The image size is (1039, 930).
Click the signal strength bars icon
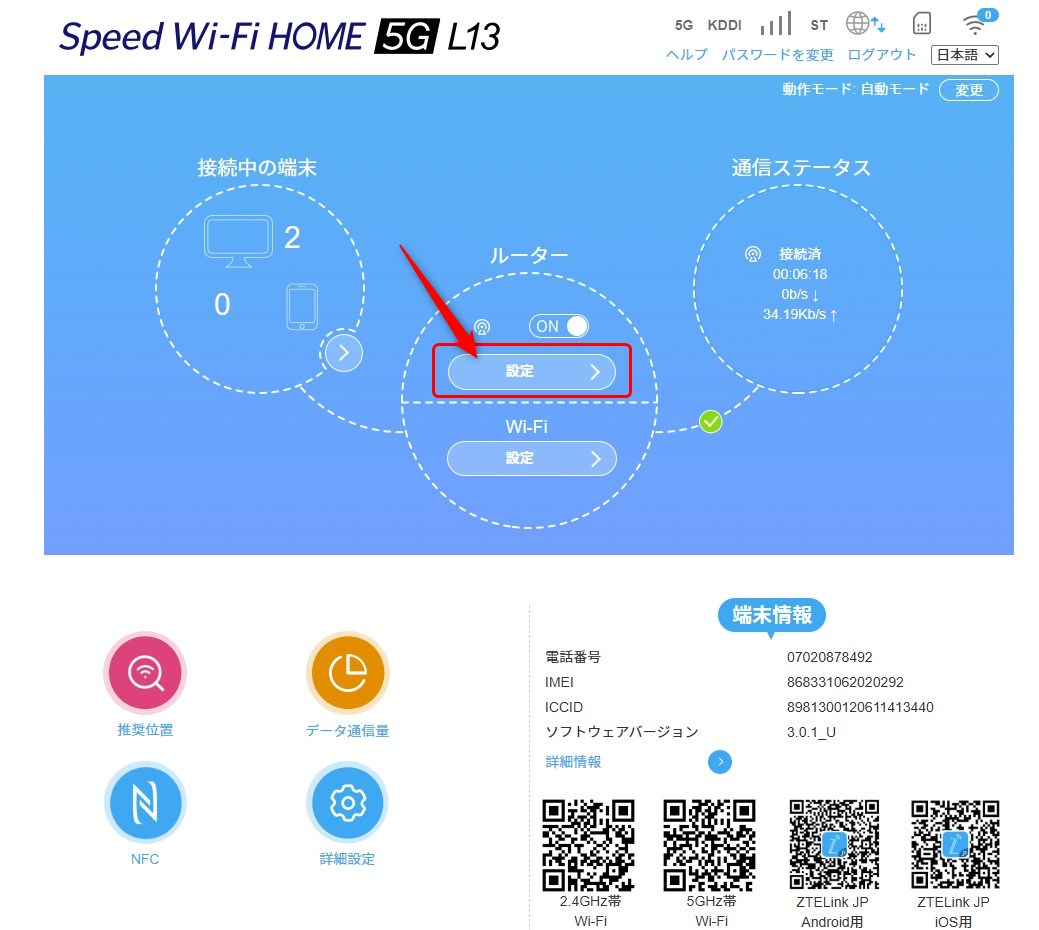[x=776, y=24]
